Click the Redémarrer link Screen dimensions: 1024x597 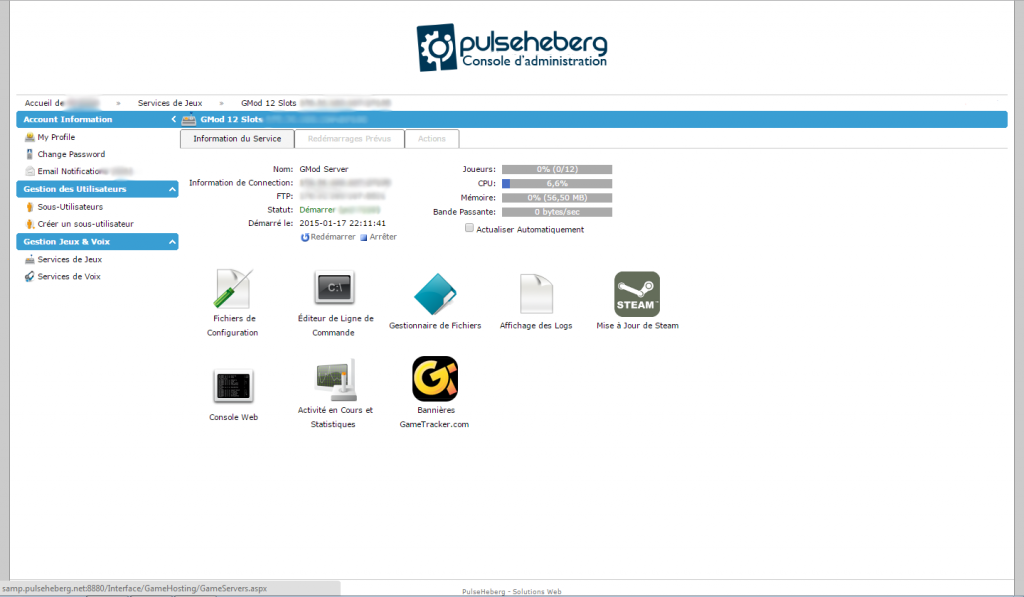pyautogui.click(x=332, y=237)
